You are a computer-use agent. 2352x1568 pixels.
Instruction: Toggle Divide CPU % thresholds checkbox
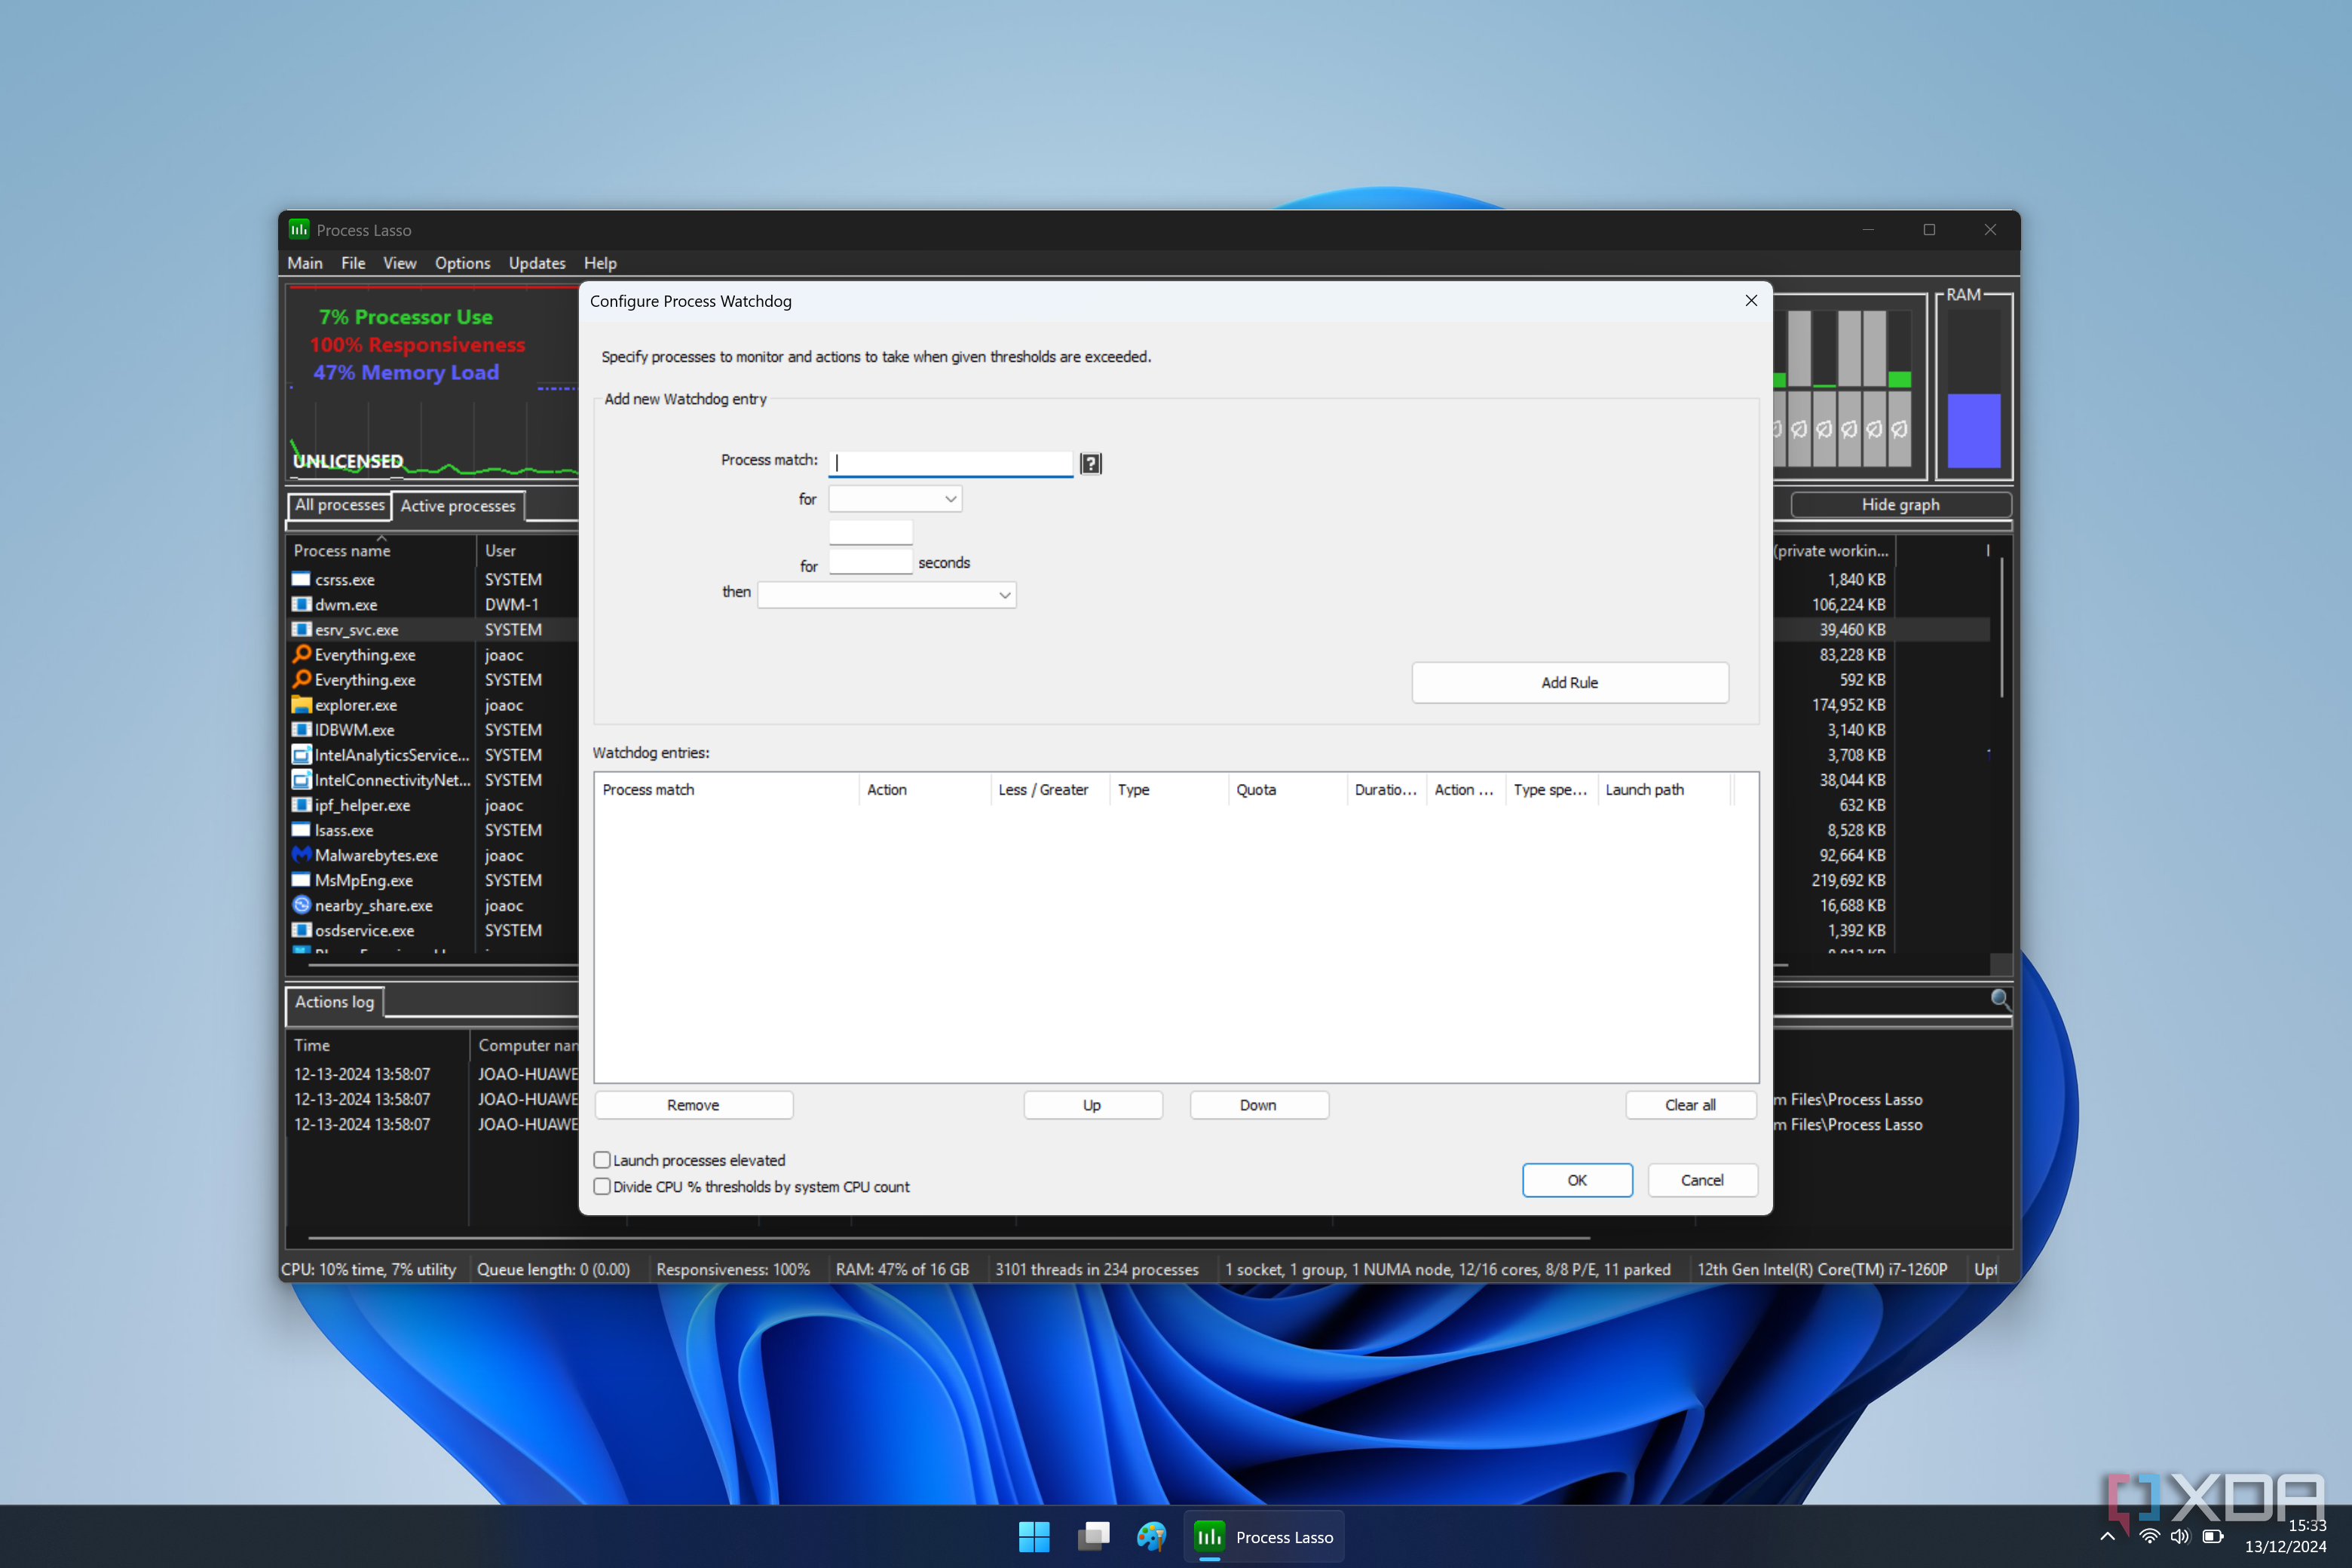pos(602,1187)
